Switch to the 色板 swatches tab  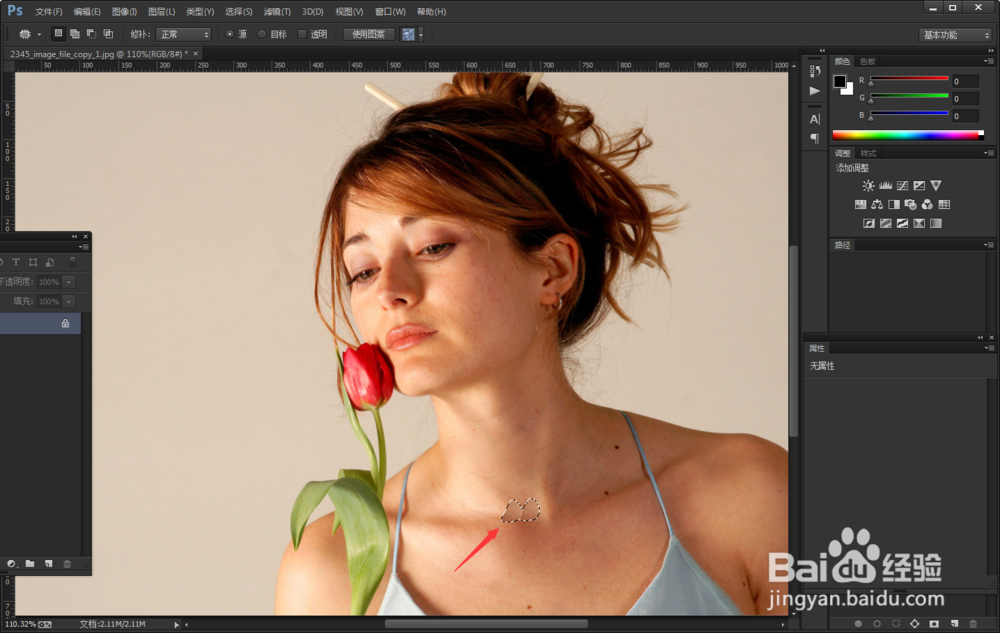(867, 61)
